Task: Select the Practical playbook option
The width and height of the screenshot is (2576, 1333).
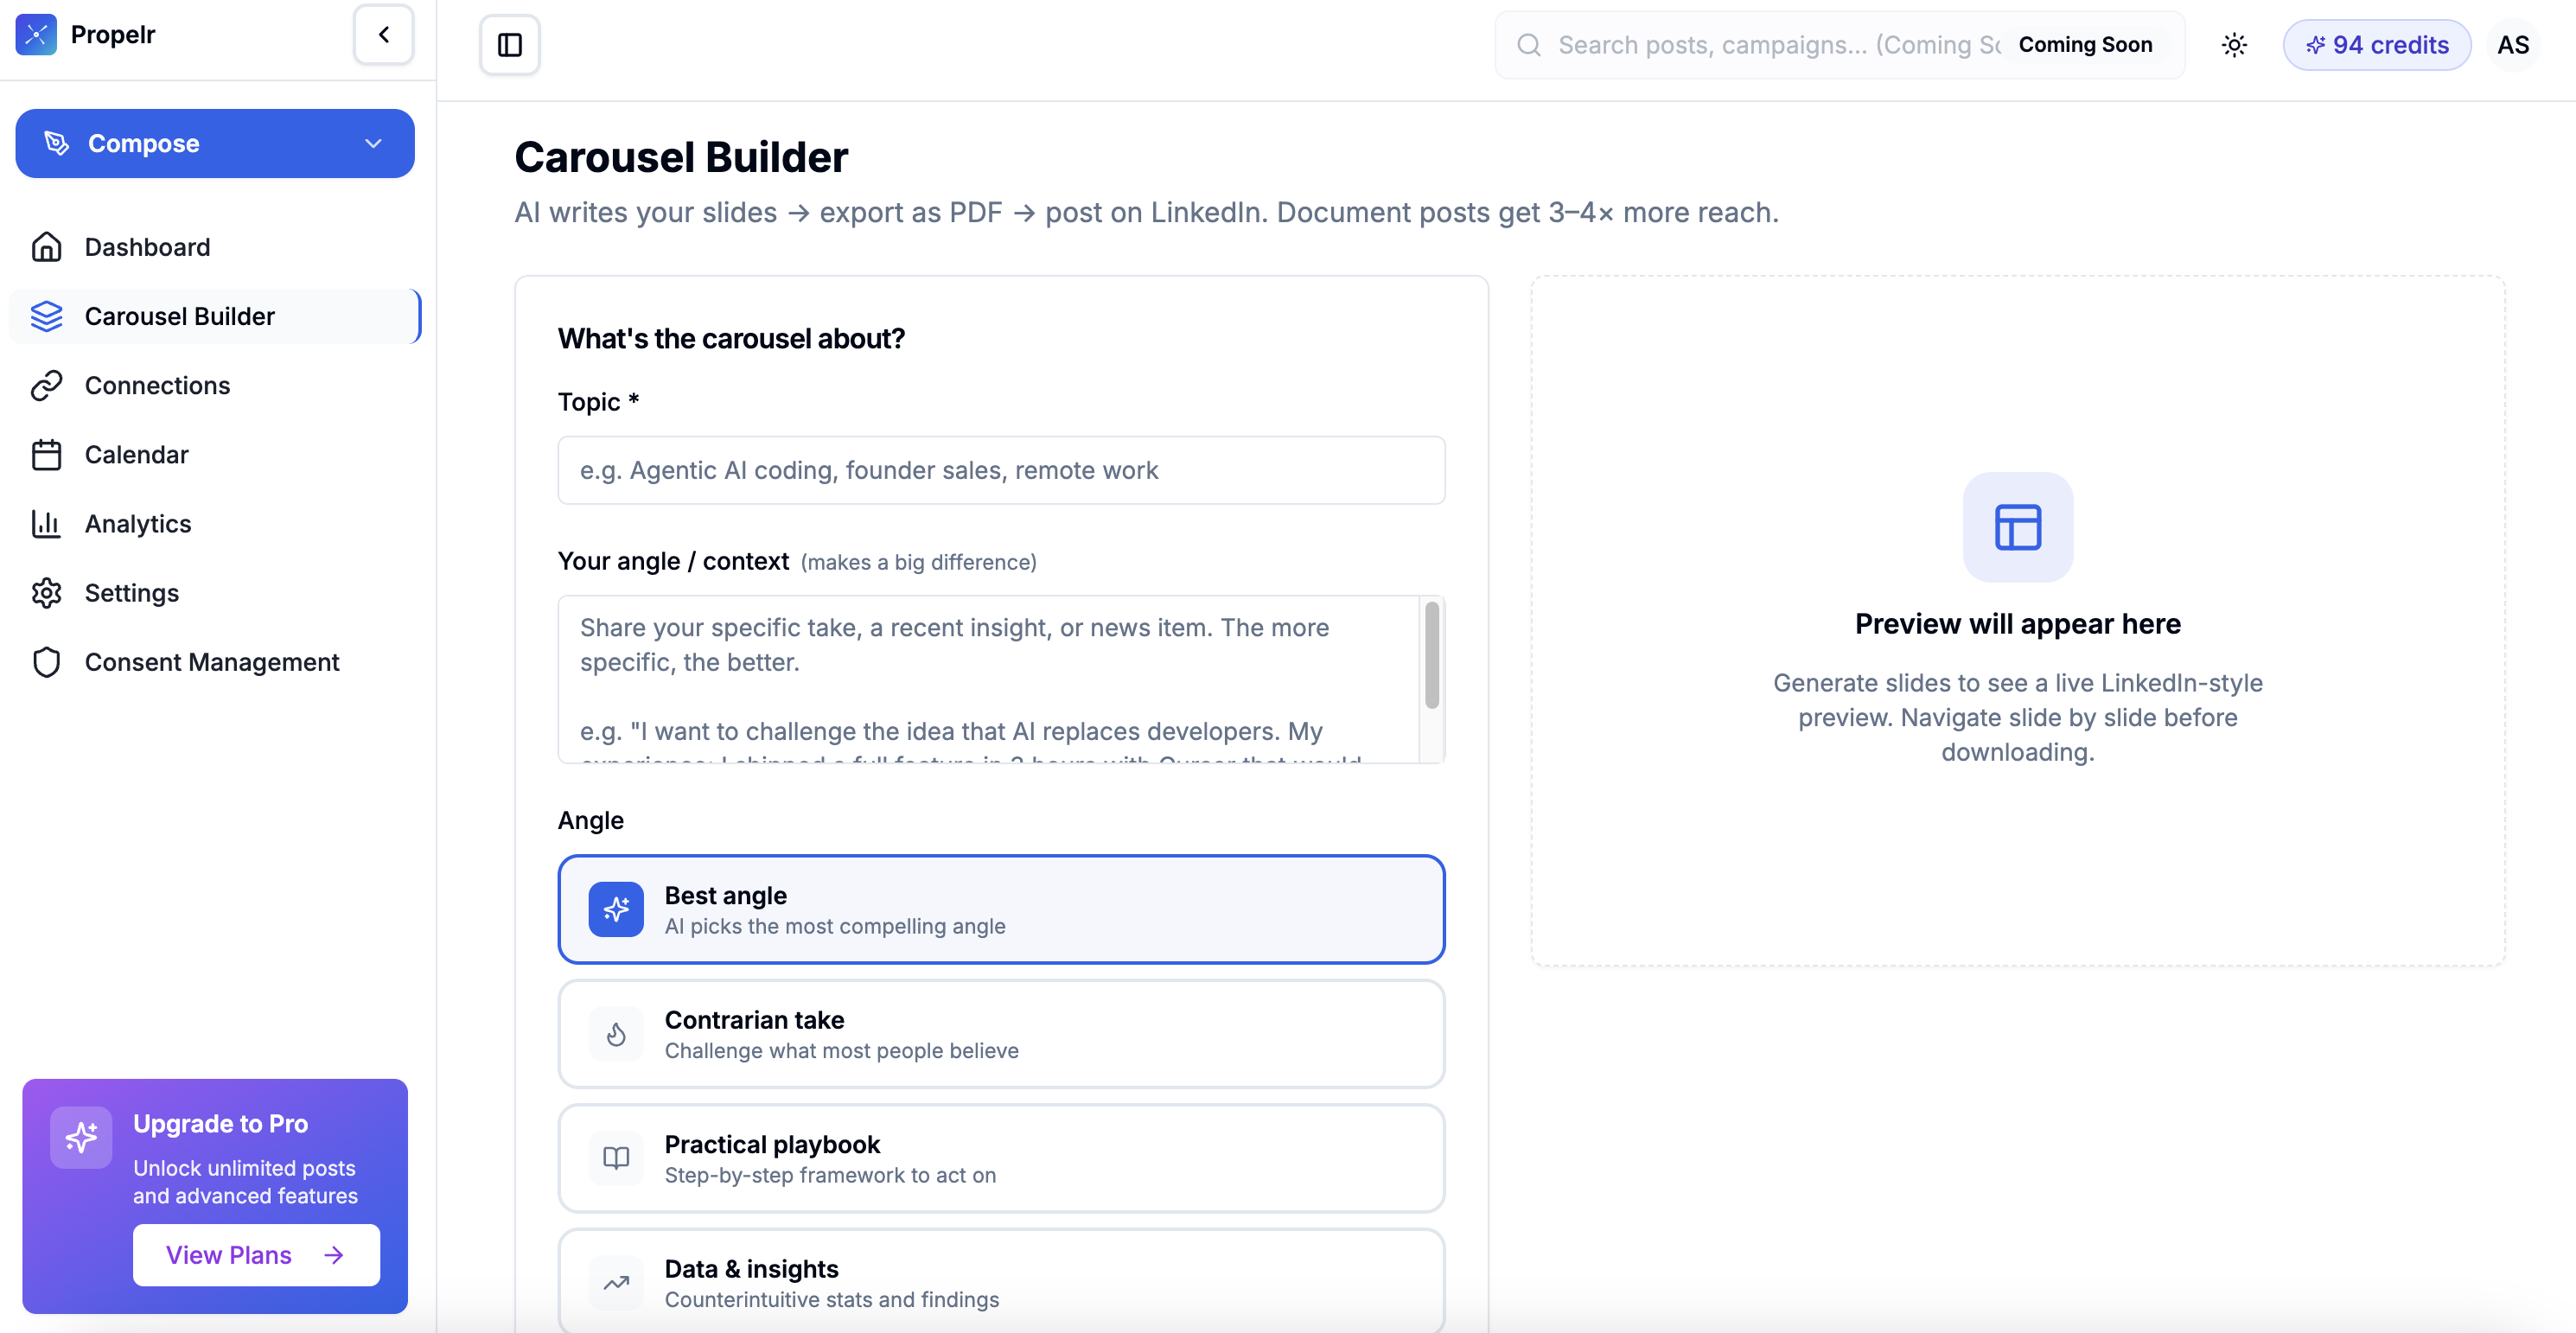Action: (1001, 1158)
